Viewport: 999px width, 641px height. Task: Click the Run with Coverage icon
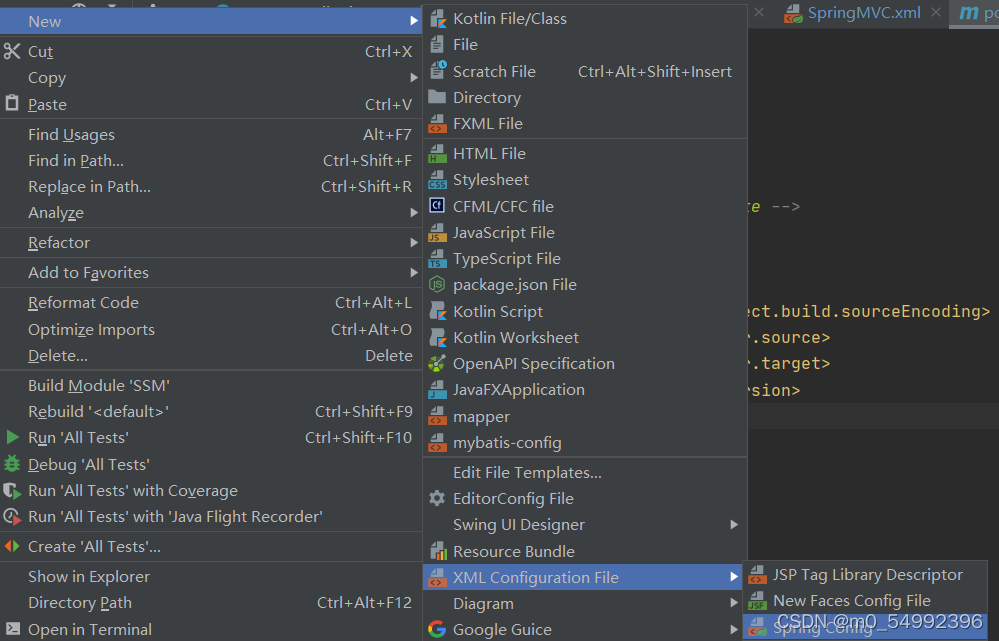12,491
